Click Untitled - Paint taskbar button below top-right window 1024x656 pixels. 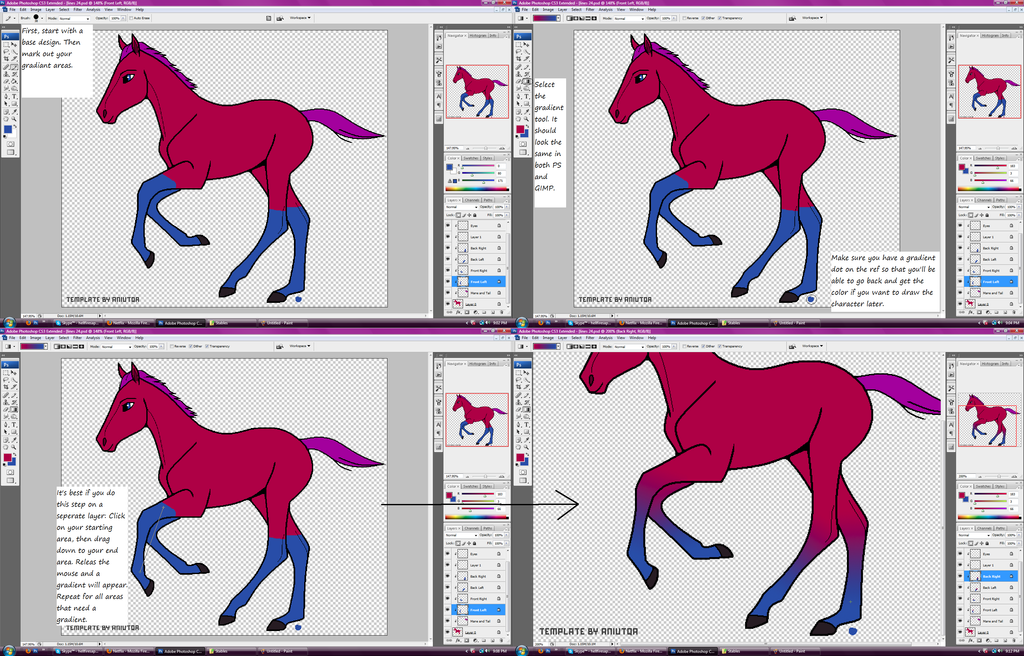pos(795,323)
